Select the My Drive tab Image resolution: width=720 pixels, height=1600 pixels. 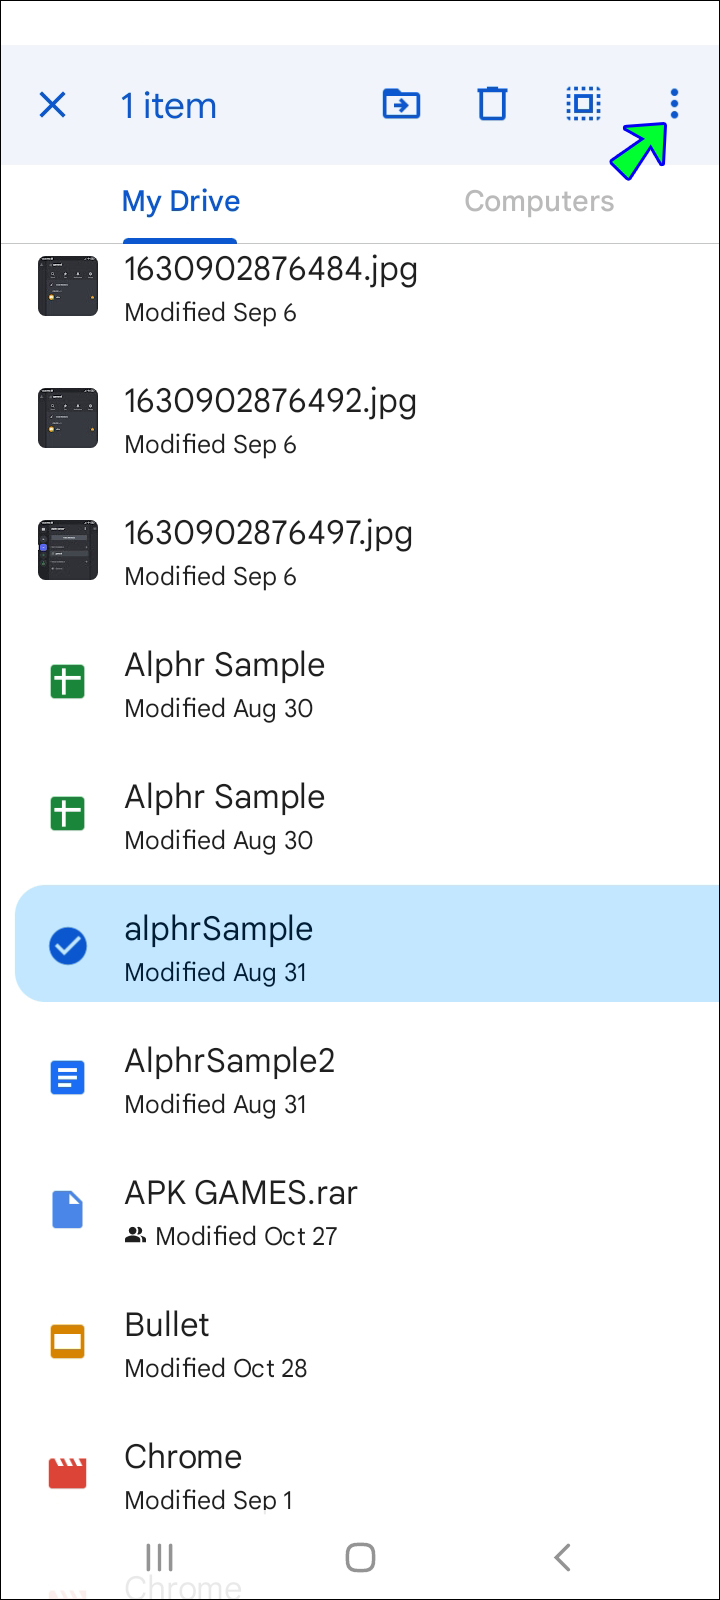[x=181, y=201]
